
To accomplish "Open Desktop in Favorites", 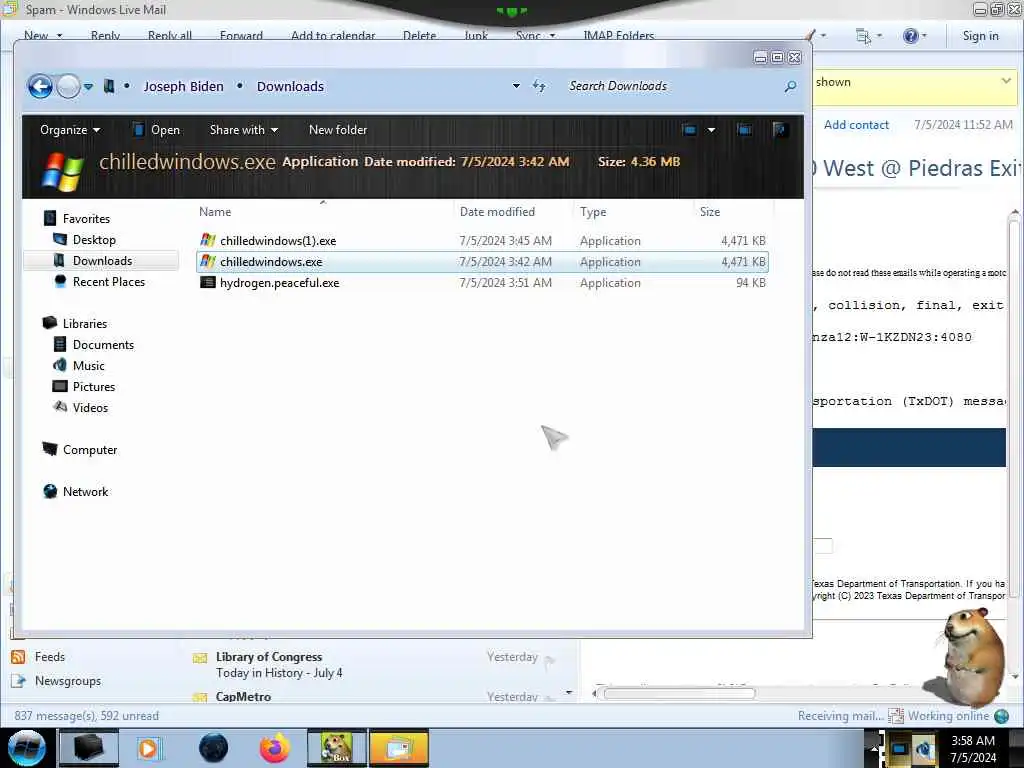I will coord(94,240).
